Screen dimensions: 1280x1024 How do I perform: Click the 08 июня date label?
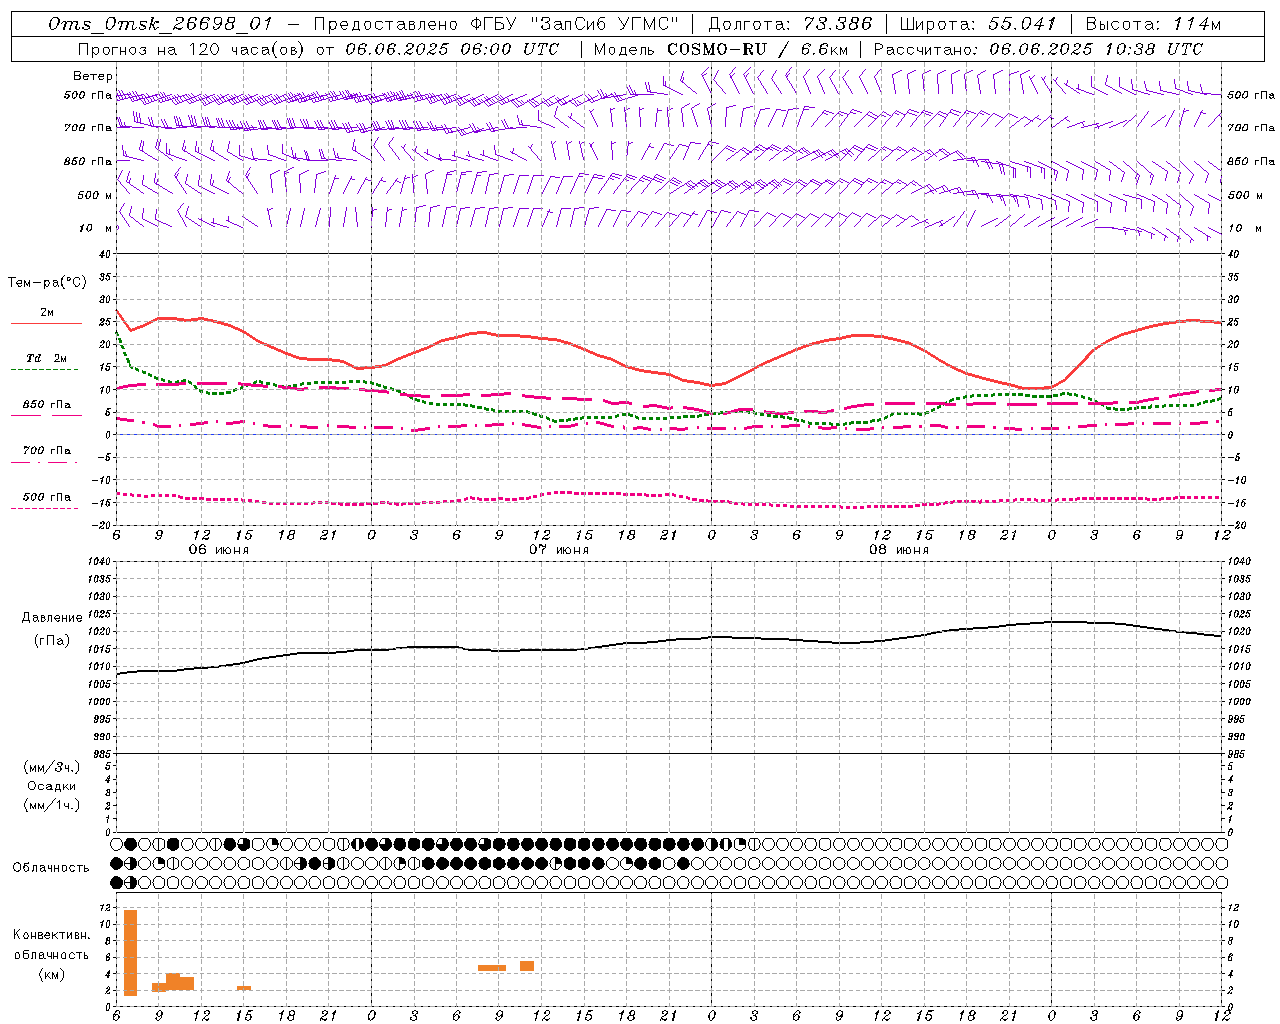pyautogui.click(x=899, y=550)
